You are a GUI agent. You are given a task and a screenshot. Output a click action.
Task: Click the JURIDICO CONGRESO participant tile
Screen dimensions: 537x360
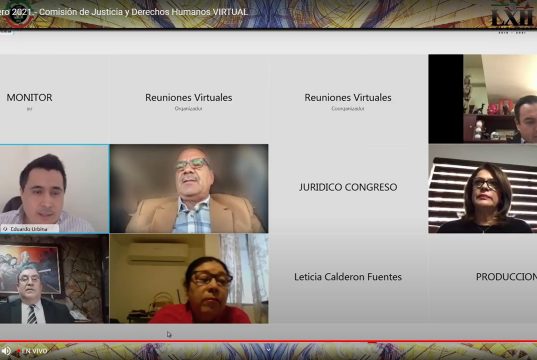click(x=348, y=189)
